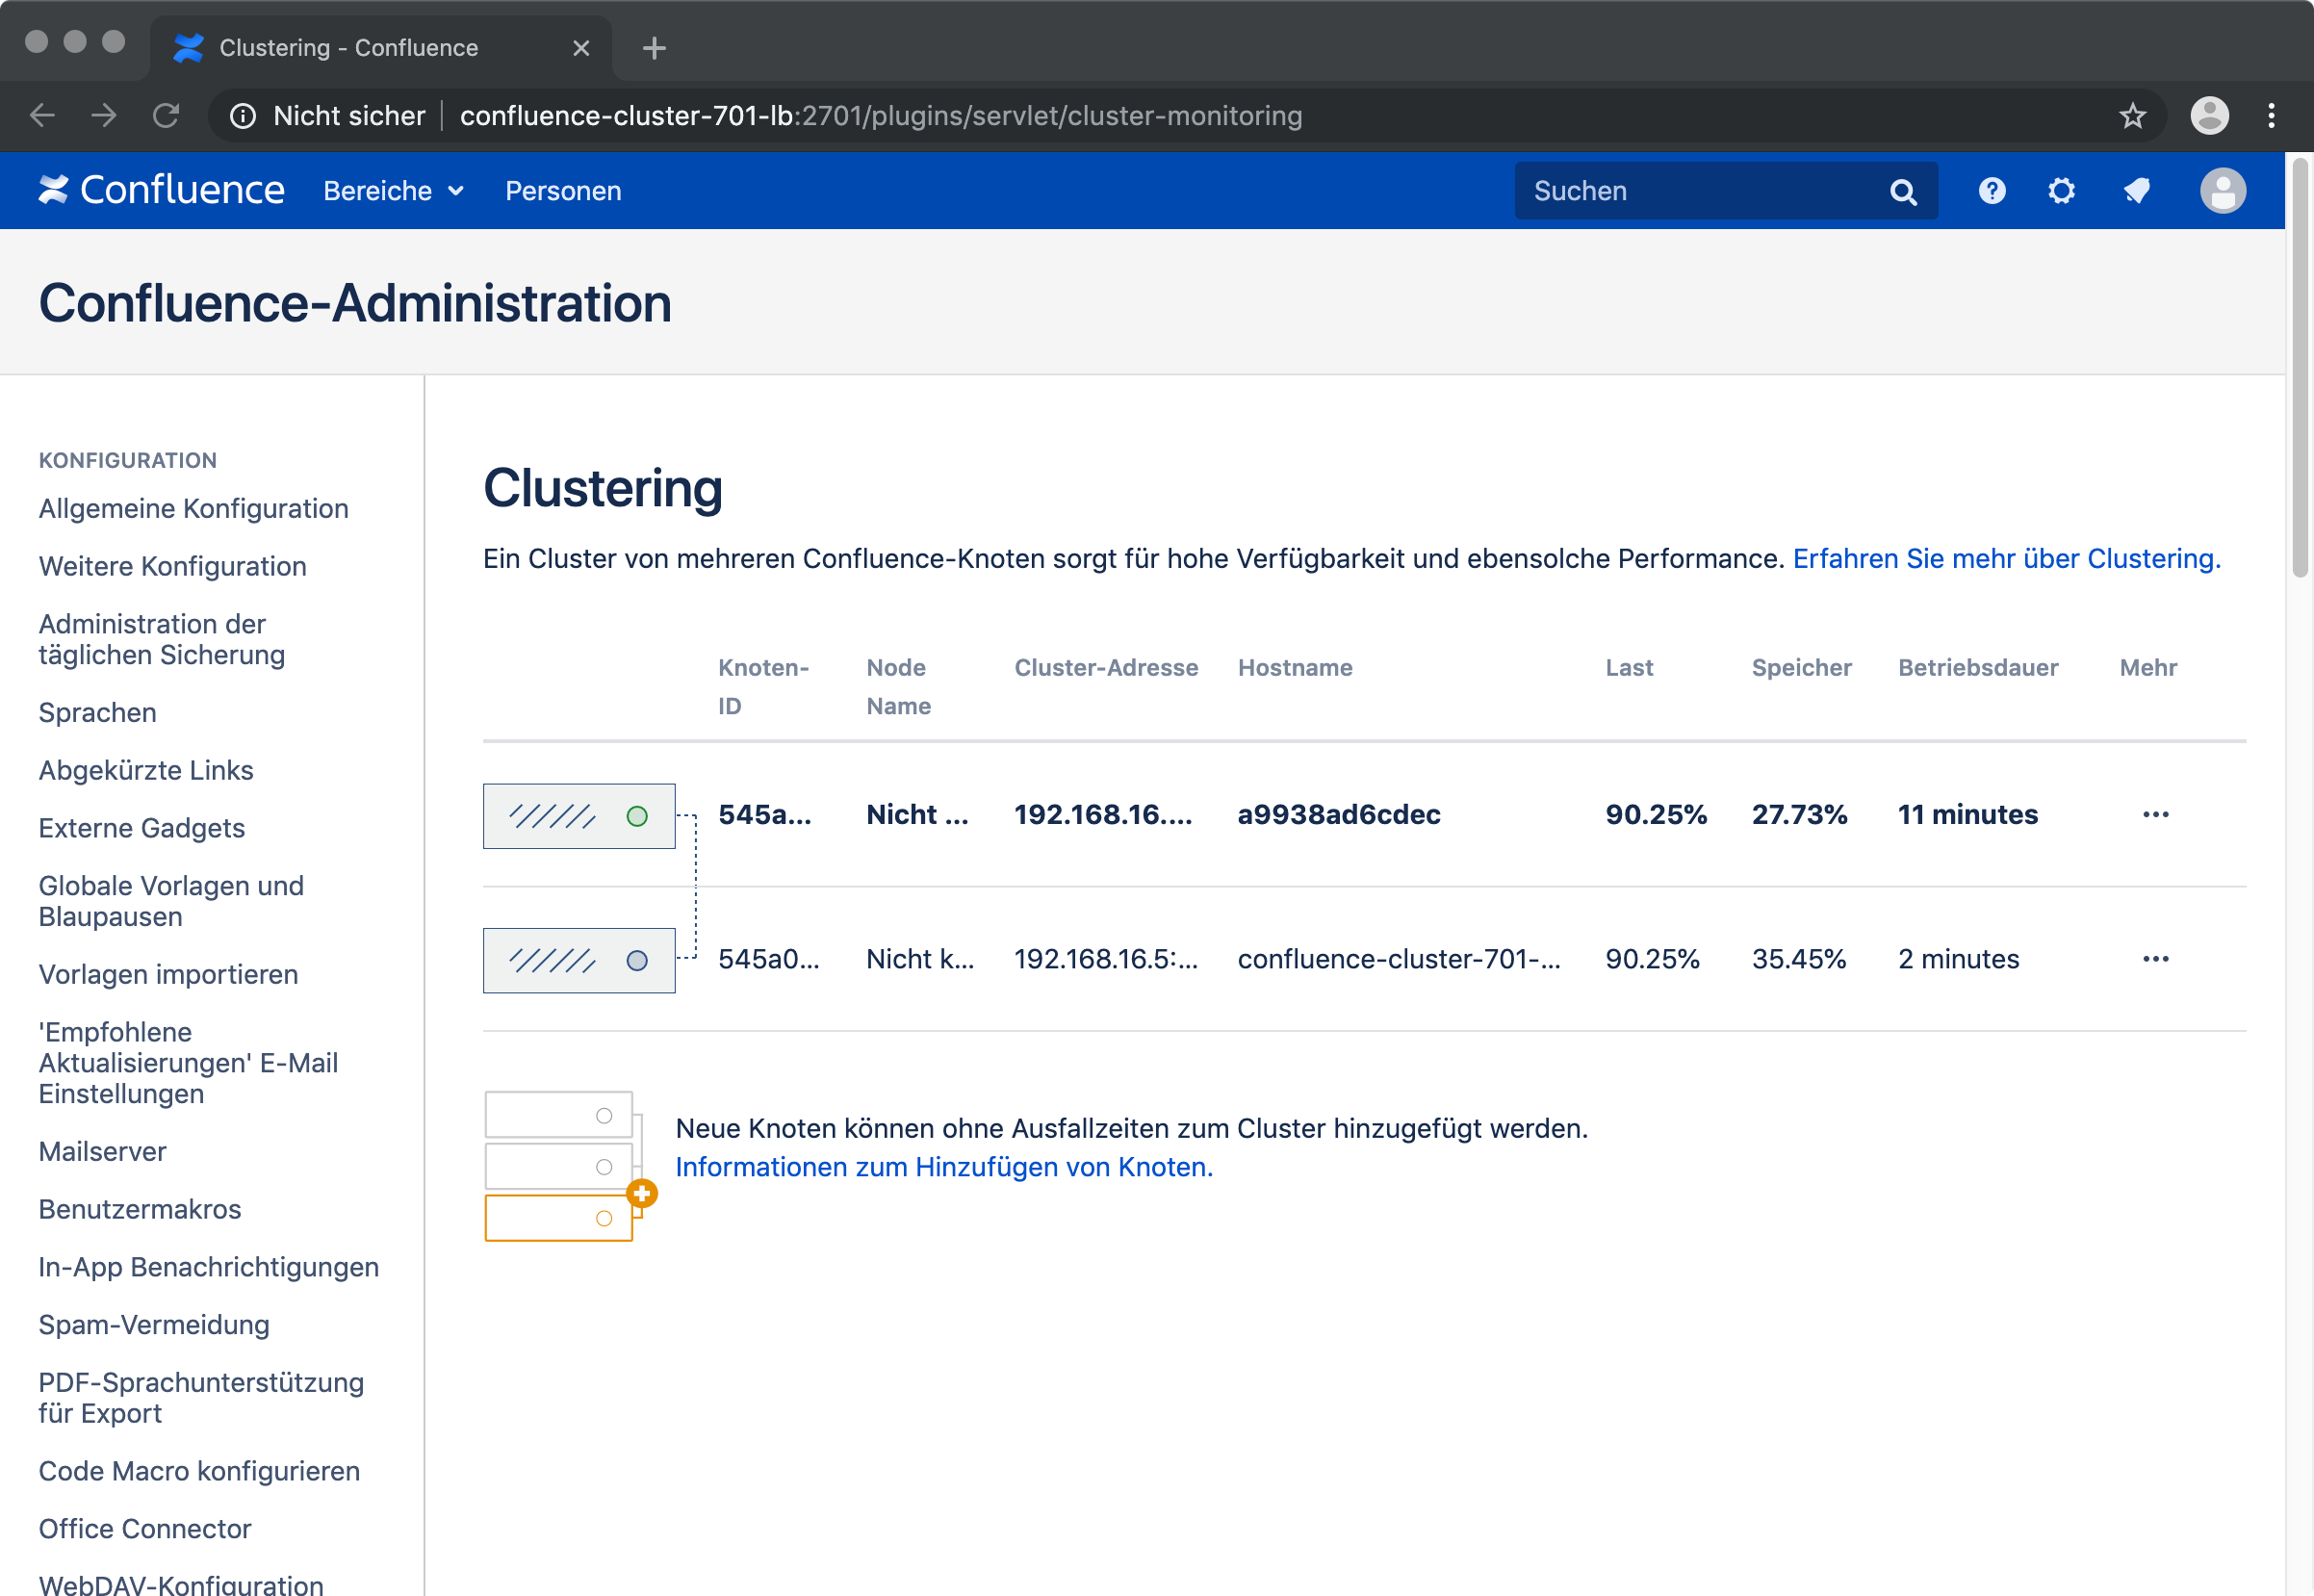2314x1596 pixels.
Task: Open PDF-Sprachunterstützung für Export
Action: tap(201, 1398)
